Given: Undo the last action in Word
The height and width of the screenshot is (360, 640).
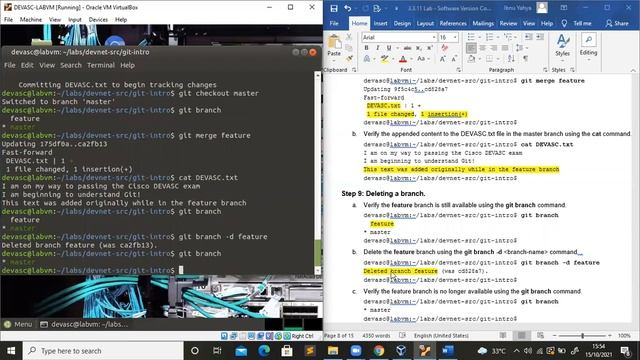Looking at the screenshot, I should [x=347, y=8].
